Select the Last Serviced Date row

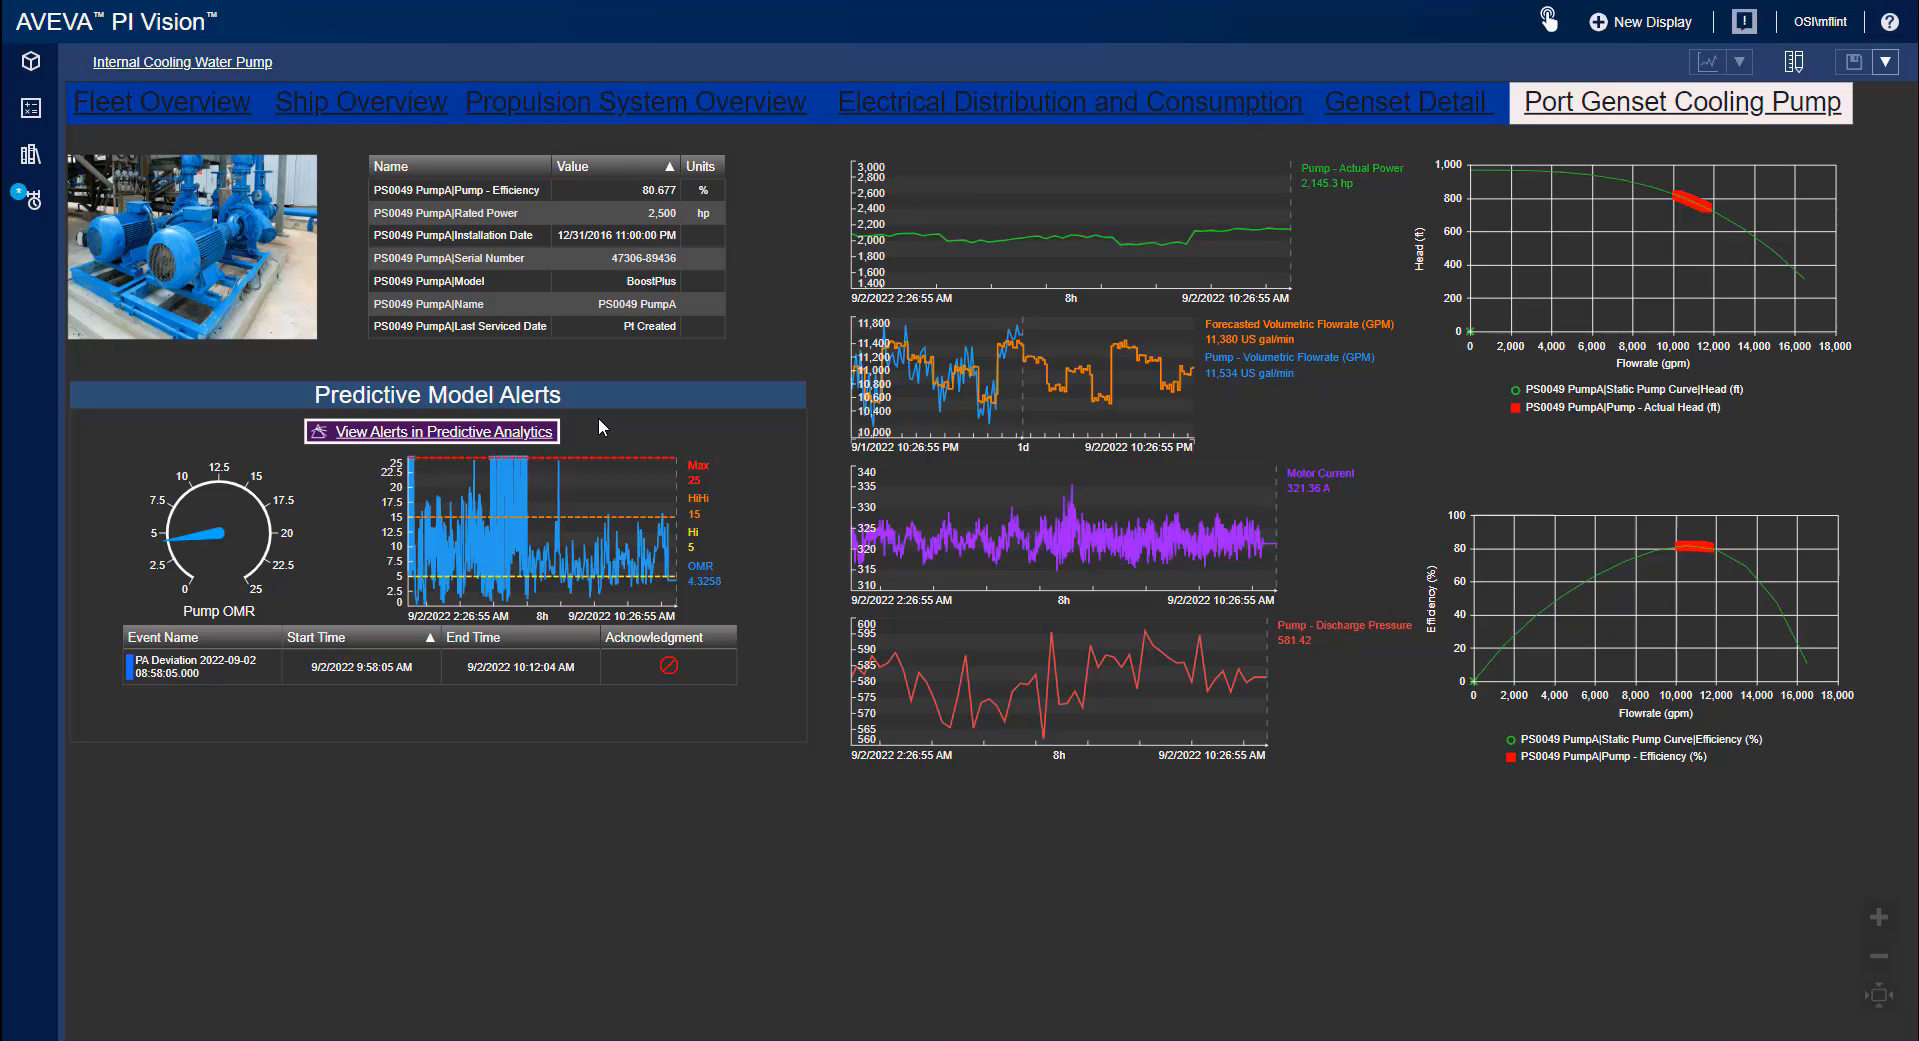pyautogui.click(x=546, y=326)
